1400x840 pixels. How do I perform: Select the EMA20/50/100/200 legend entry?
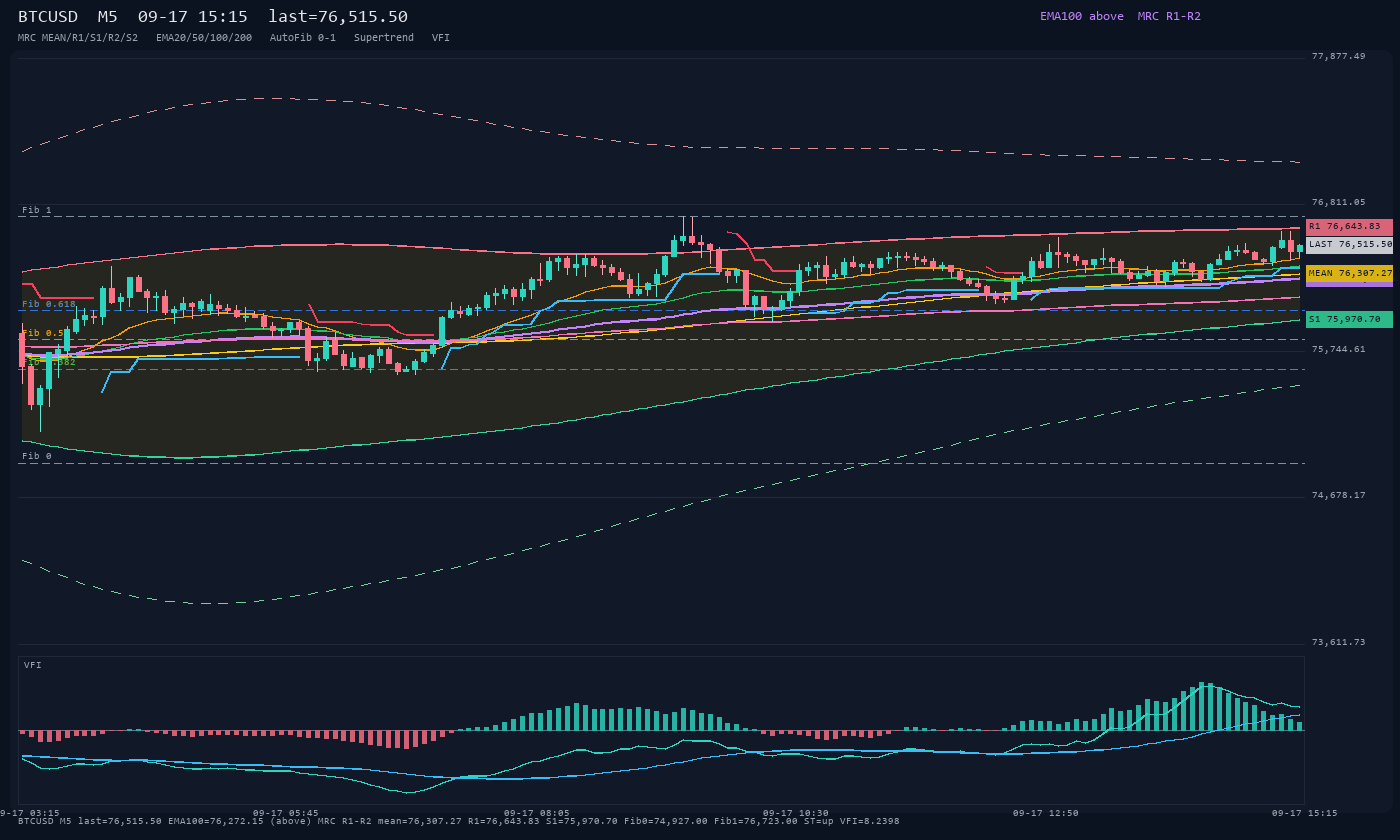point(204,38)
